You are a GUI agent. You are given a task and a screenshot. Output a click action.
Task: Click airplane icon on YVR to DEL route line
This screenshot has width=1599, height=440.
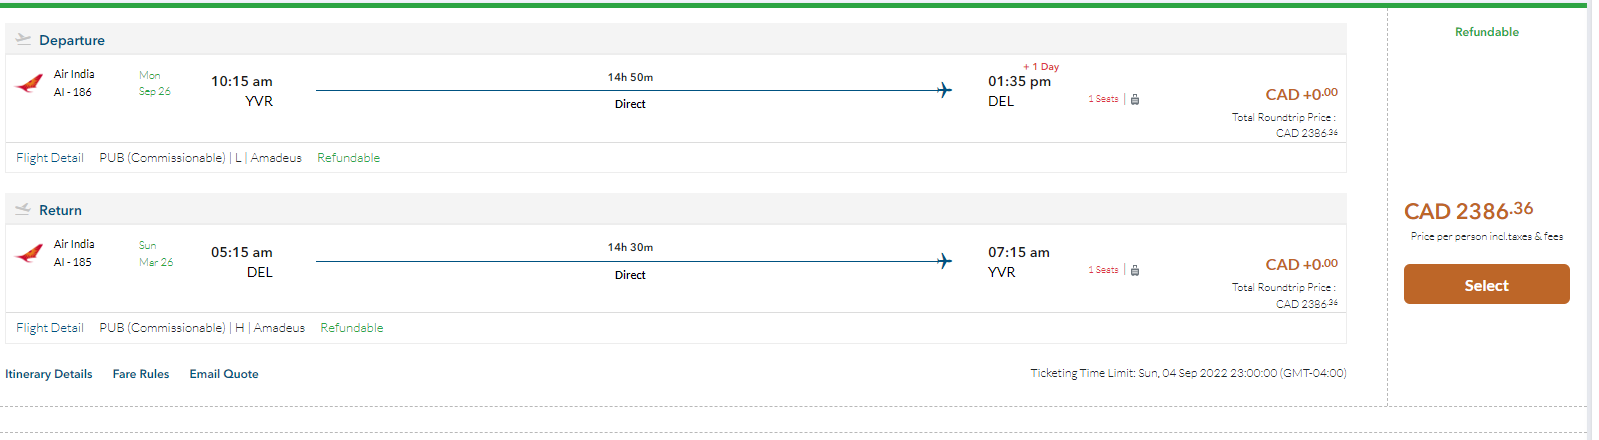pyautogui.click(x=944, y=90)
